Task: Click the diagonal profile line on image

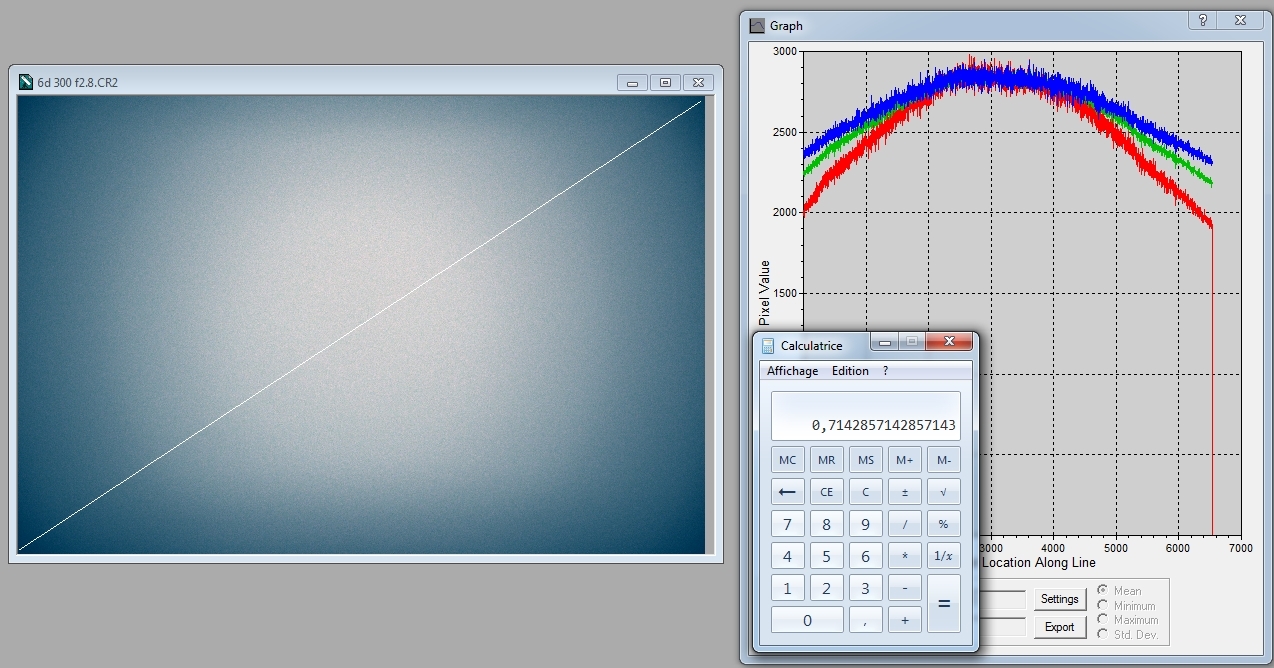Action: [x=360, y=325]
